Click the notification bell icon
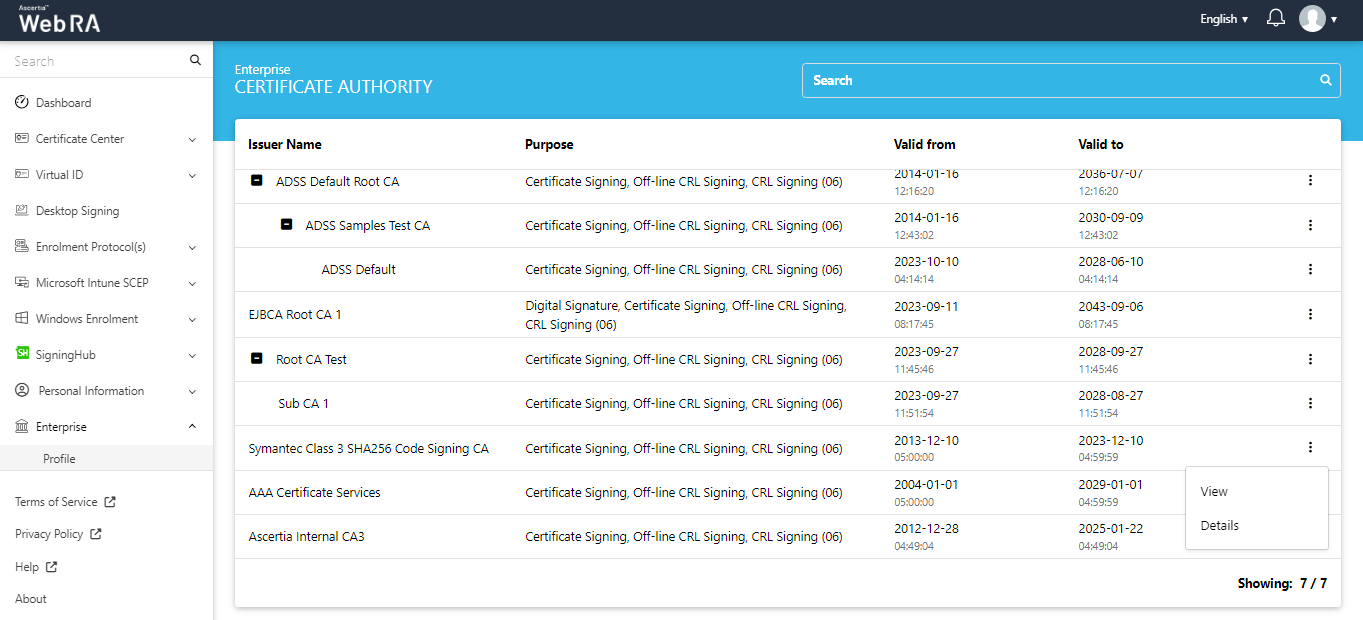This screenshot has width=1363, height=620. (x=1275, y=19)
